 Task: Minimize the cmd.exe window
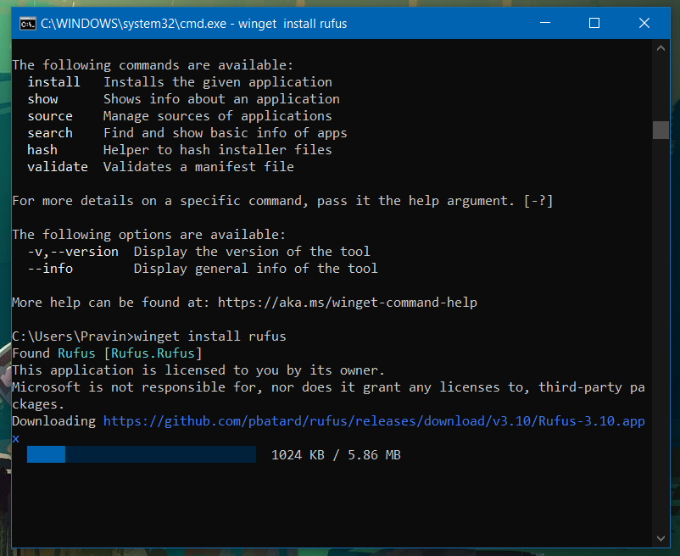pyautogui.click(x=545, y=23)
